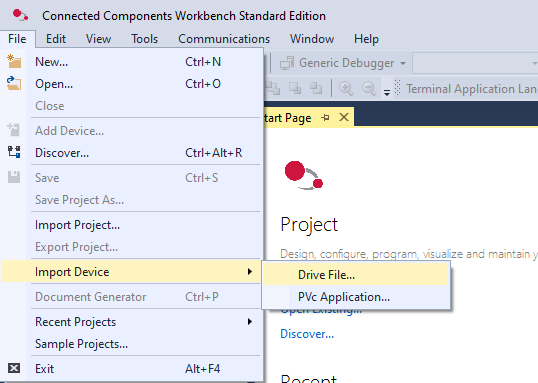Pin the Start Page tab
The image size is (538, 383).
pos(325,118)
